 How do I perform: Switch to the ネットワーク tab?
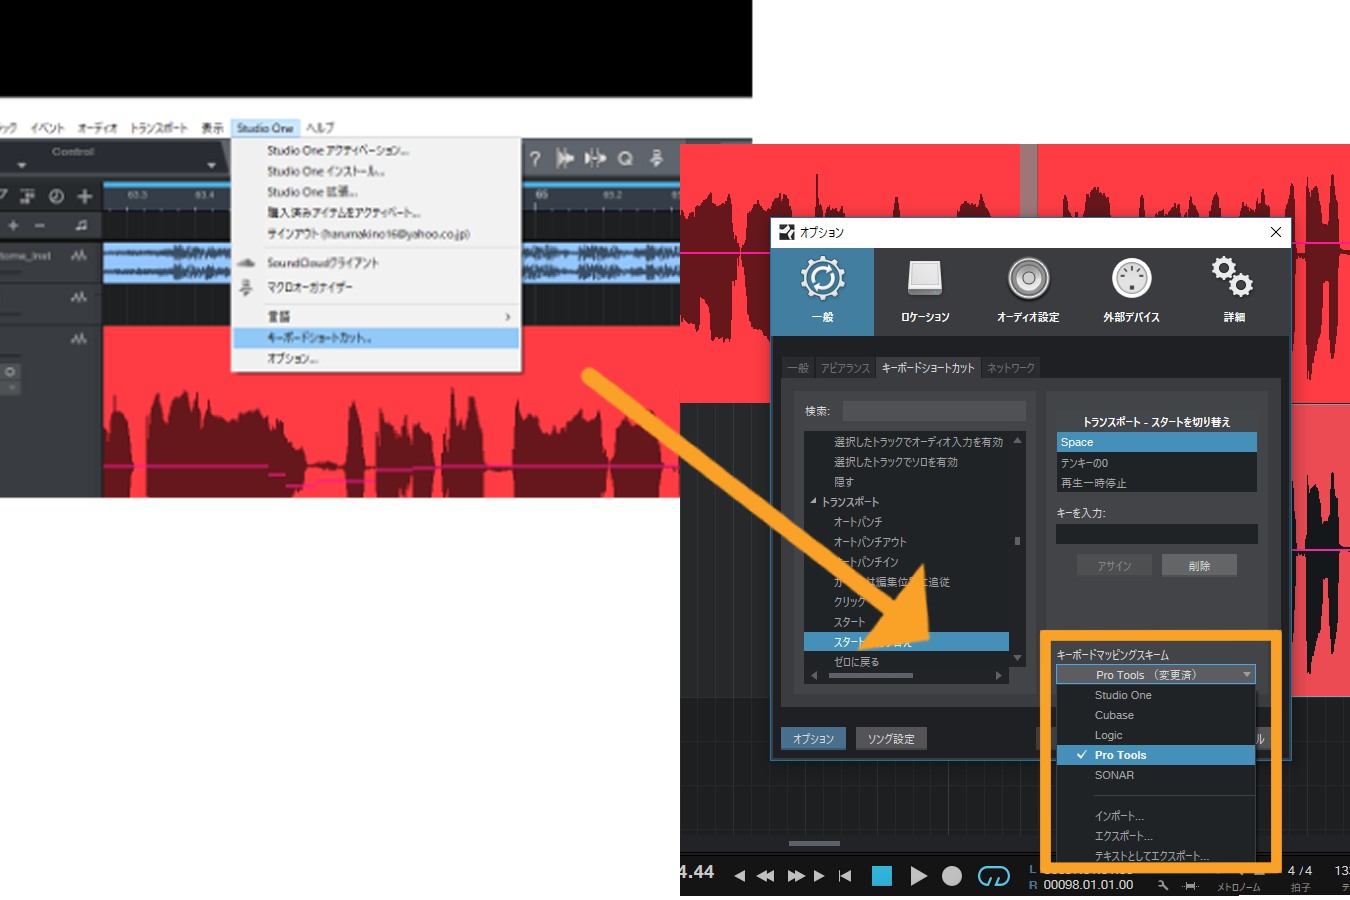(1011, 368)
